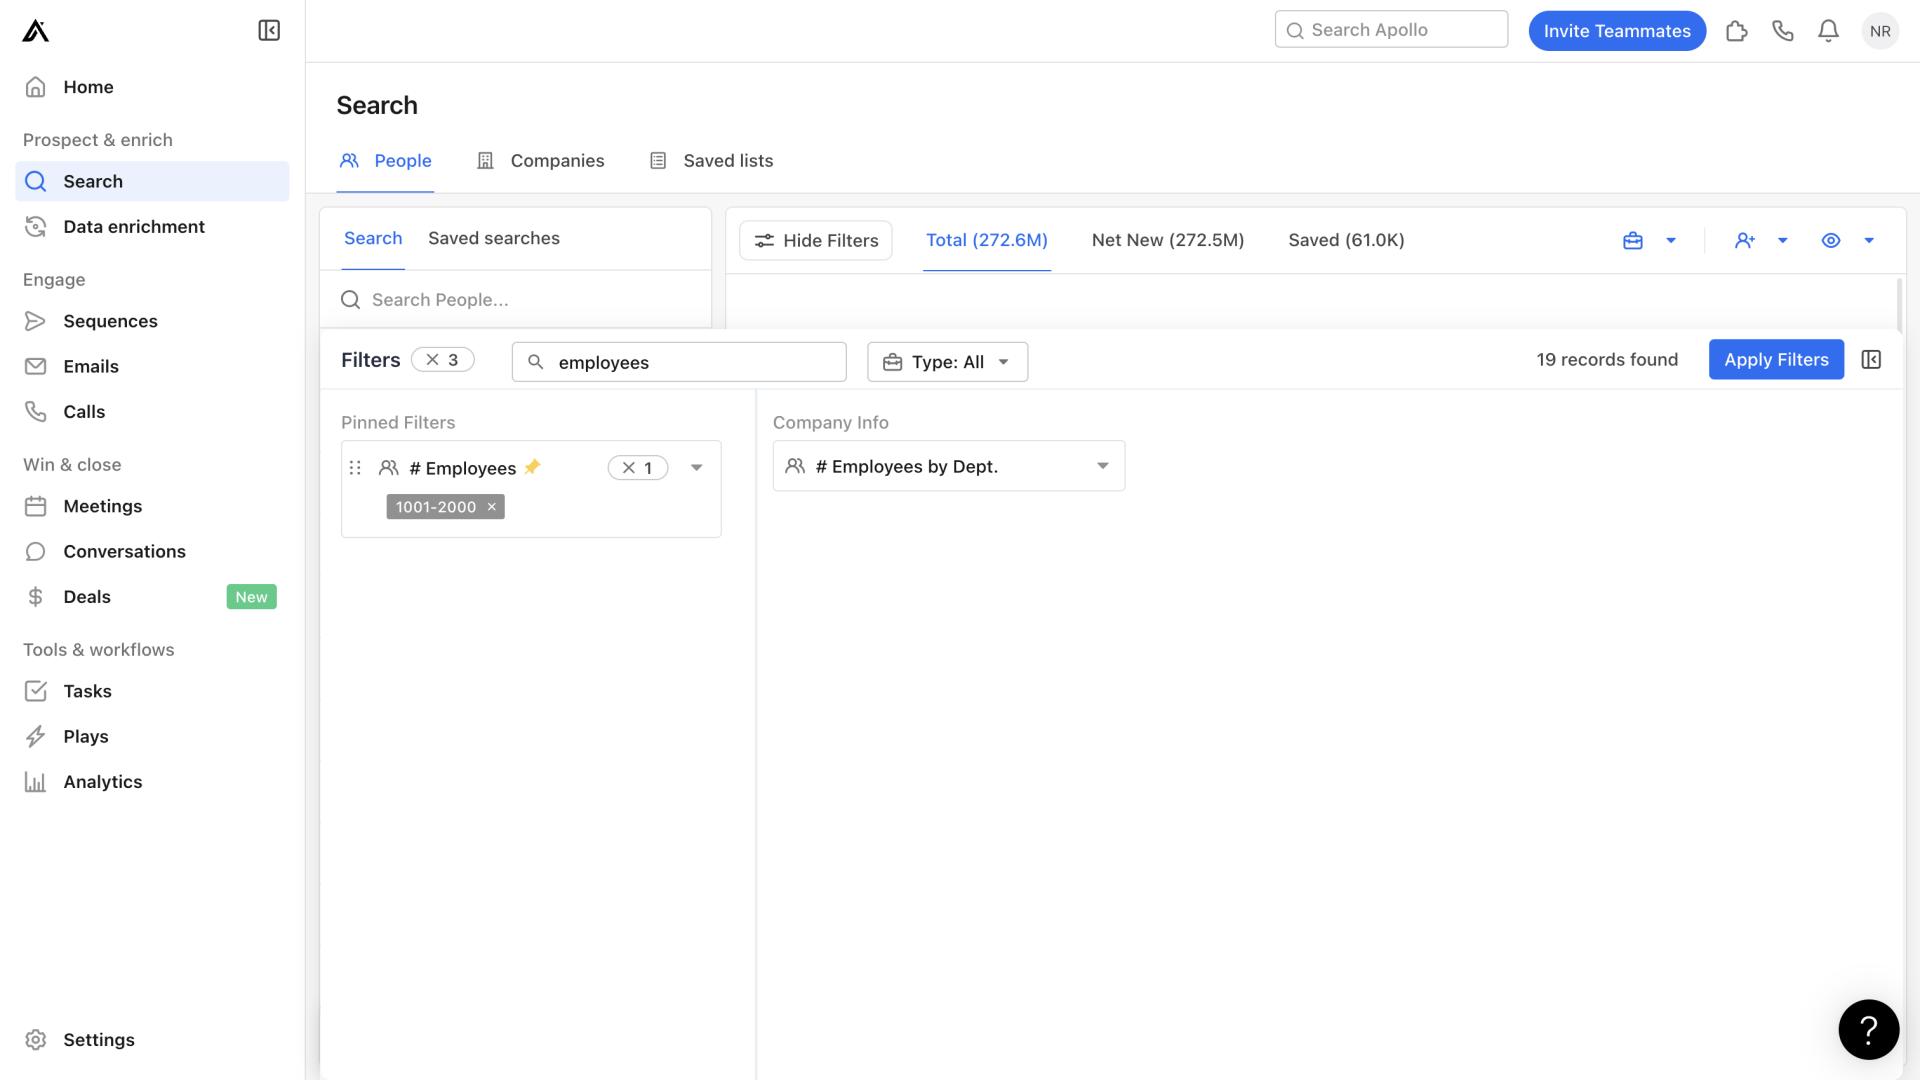This screenshot has width=1920, height=1080.
Task: Click the Deals dollar icon
Action: point(35,597)
